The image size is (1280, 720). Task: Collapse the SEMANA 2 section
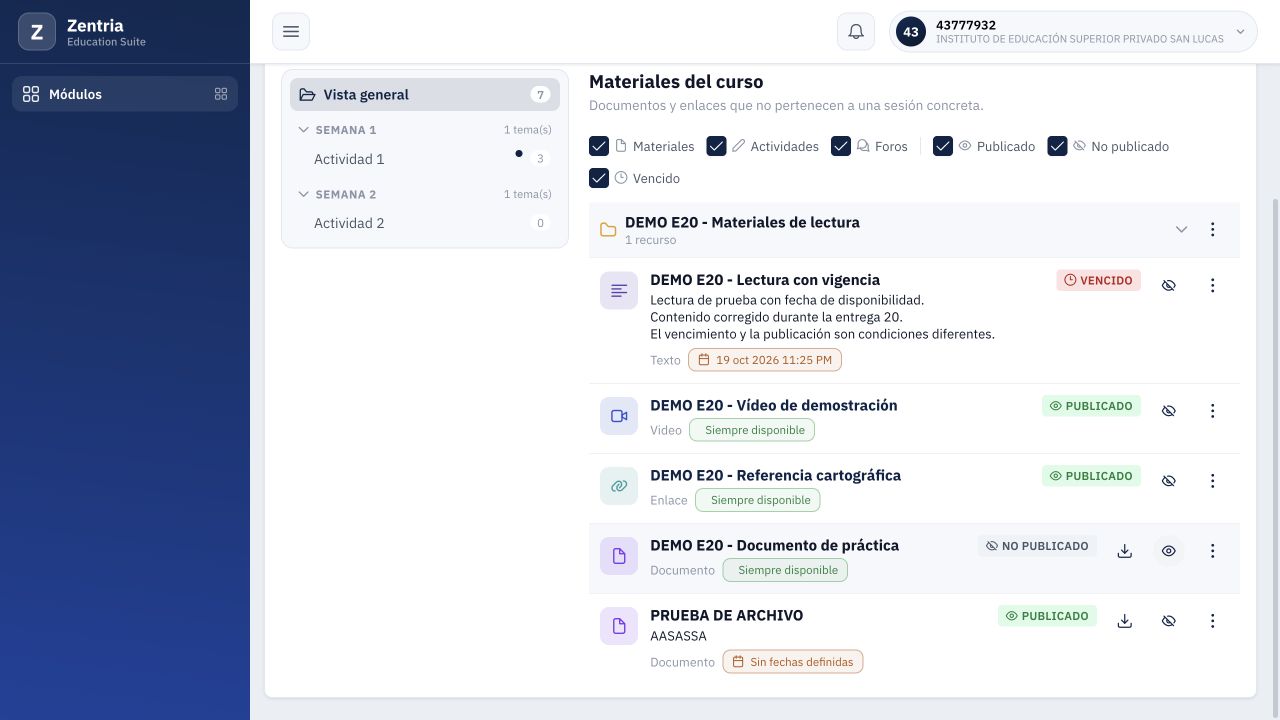[x=304, y=194]
